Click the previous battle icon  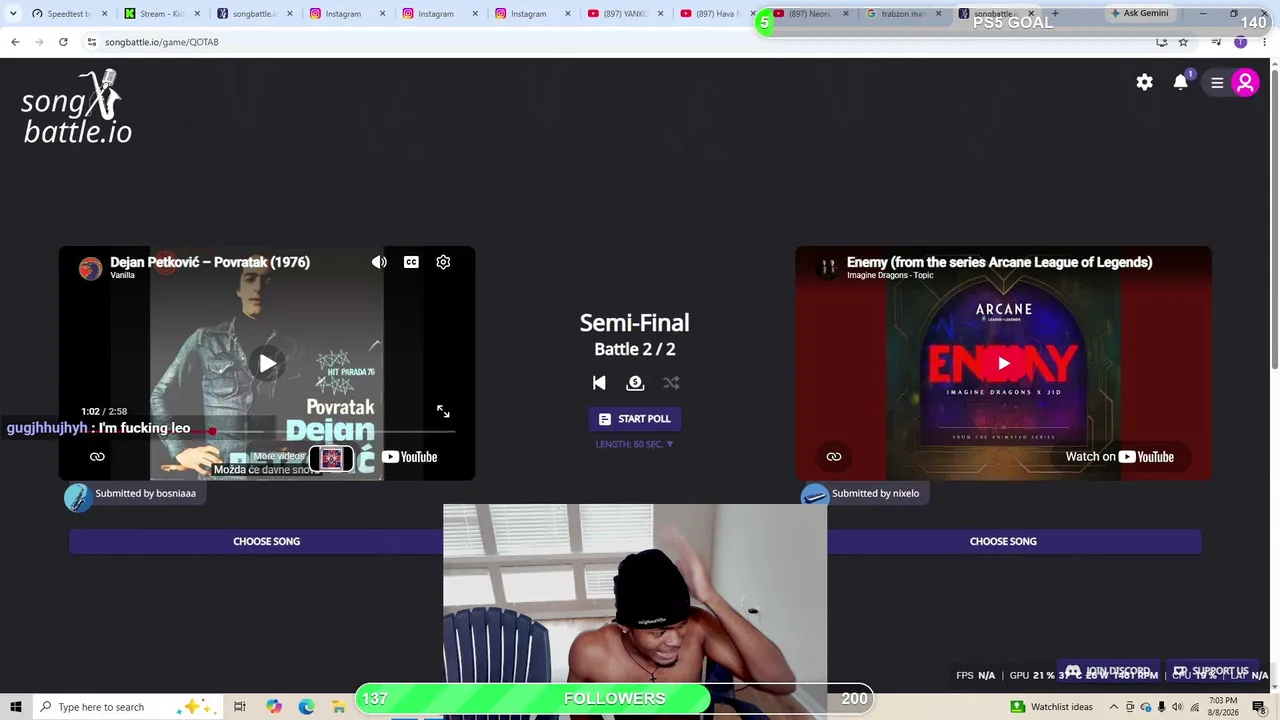(599, 382)
